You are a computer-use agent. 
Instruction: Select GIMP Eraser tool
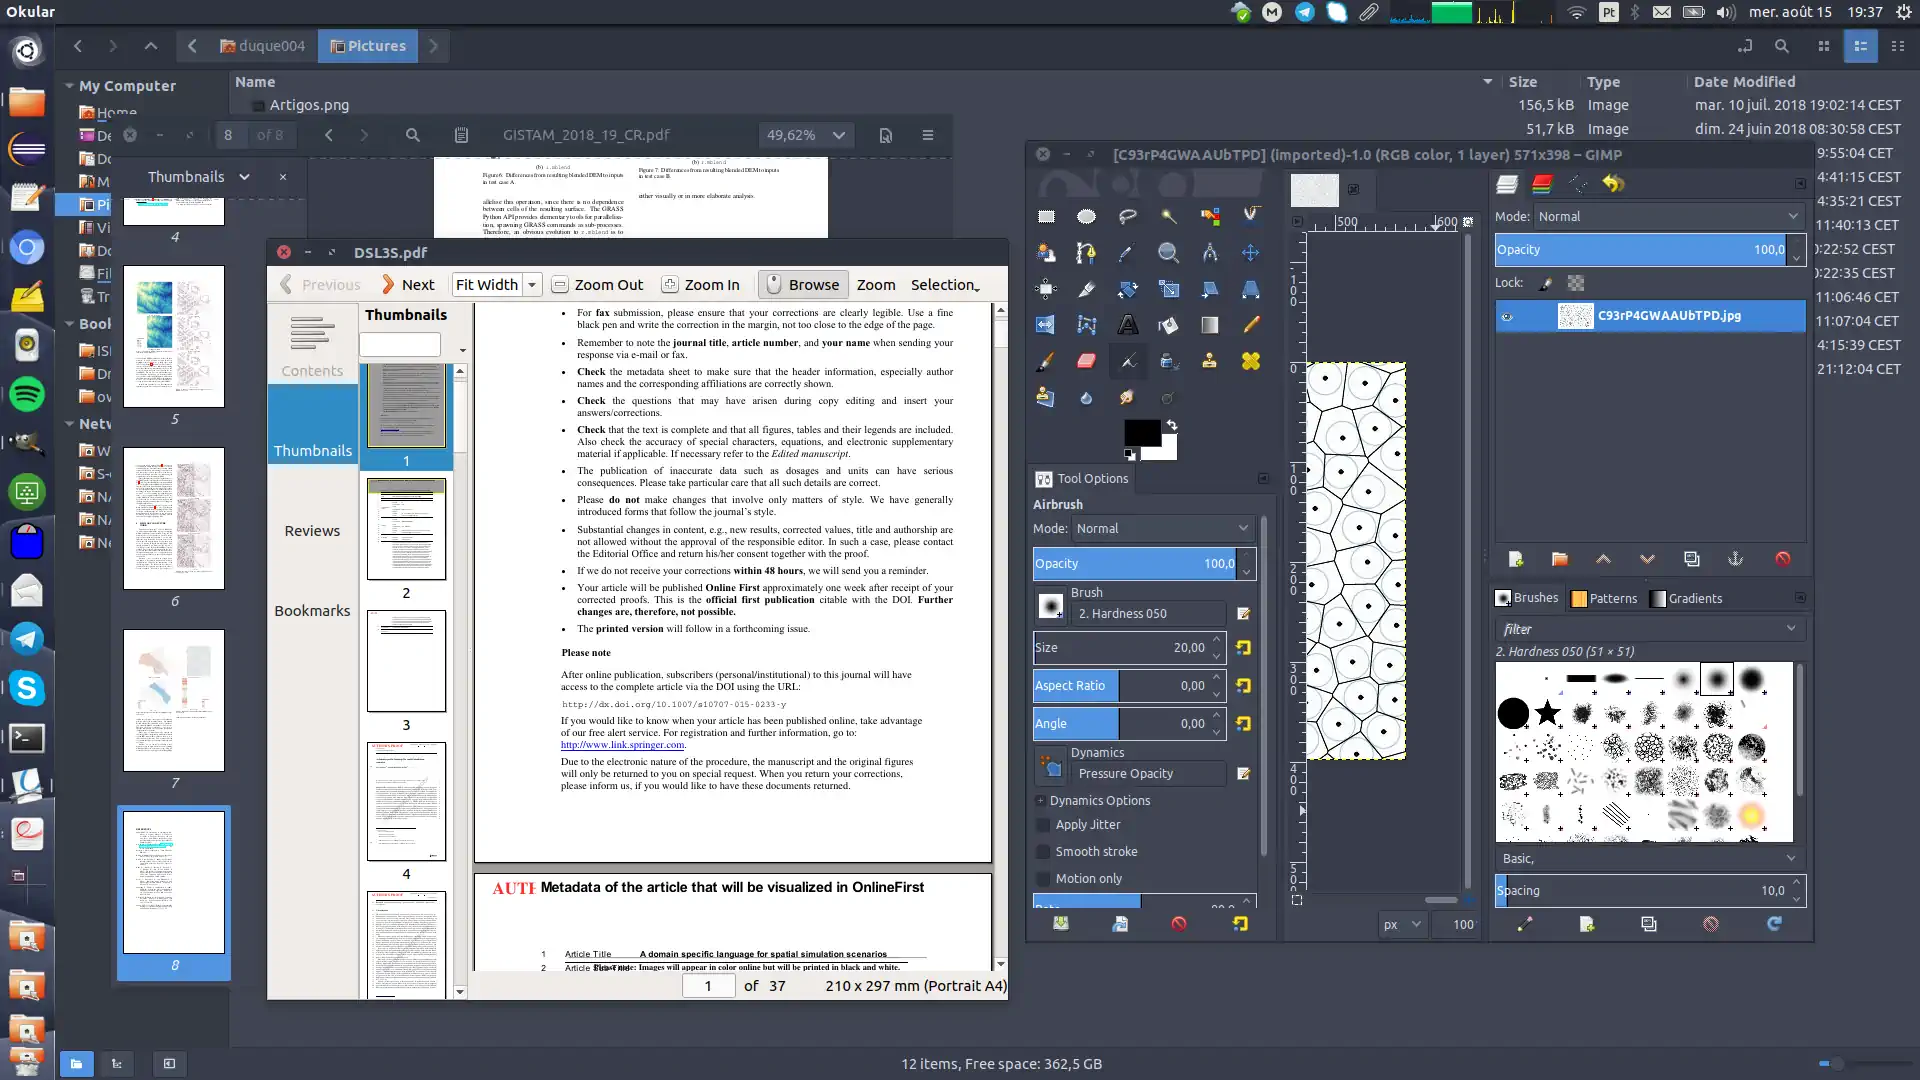coord(1086,361)
